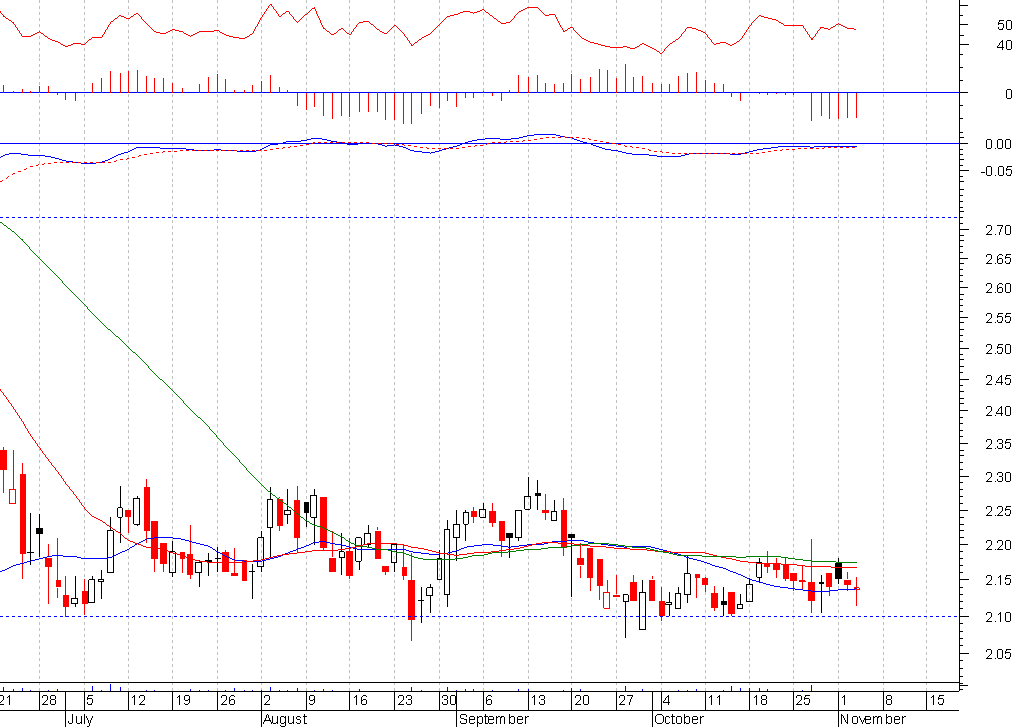This screenshot has width=1016, height=727.
Task: Click the 2.40 price axis value
Action: 999,411
